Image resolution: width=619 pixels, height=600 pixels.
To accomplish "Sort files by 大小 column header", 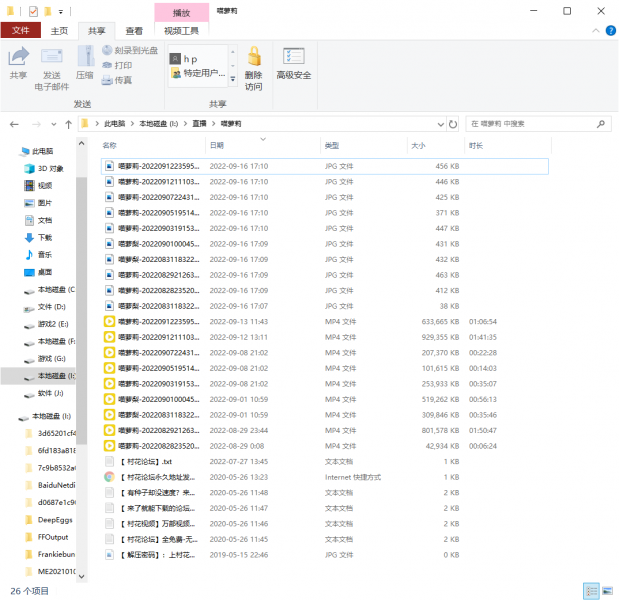I will [418, 146].
